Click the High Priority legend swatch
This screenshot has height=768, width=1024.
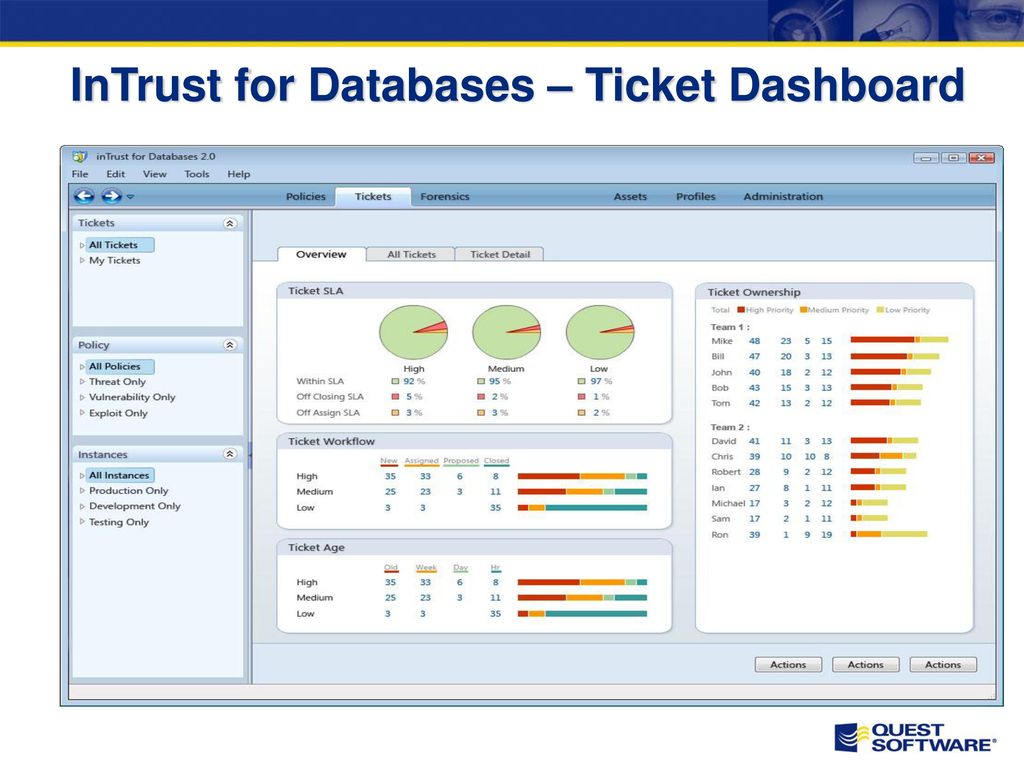point(741,310)
